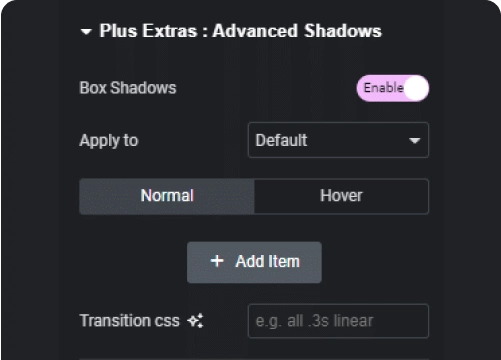Focus the Transition css input field
The width and height of the screenshot is (501, 360).
pos(338,321)
